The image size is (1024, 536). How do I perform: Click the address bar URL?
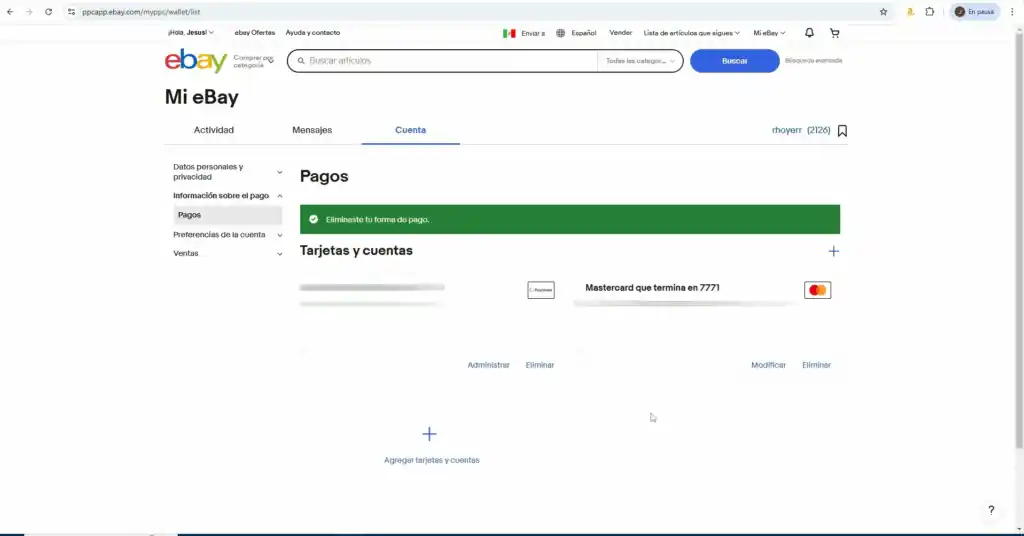pyautogui.click(x=141, y=12)
